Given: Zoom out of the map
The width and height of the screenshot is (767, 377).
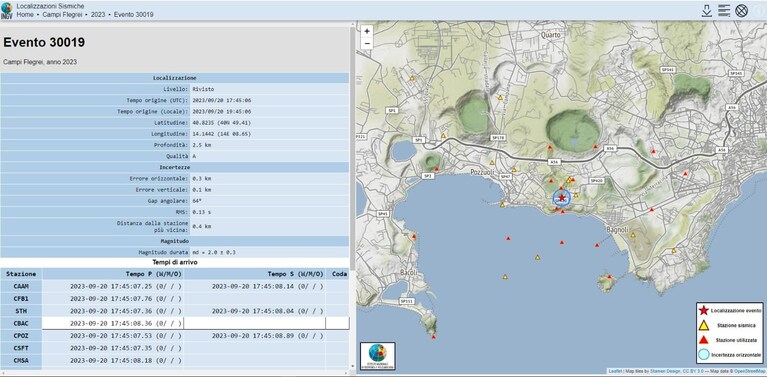Looking at the screenshot, I should [x=367, y=44].
